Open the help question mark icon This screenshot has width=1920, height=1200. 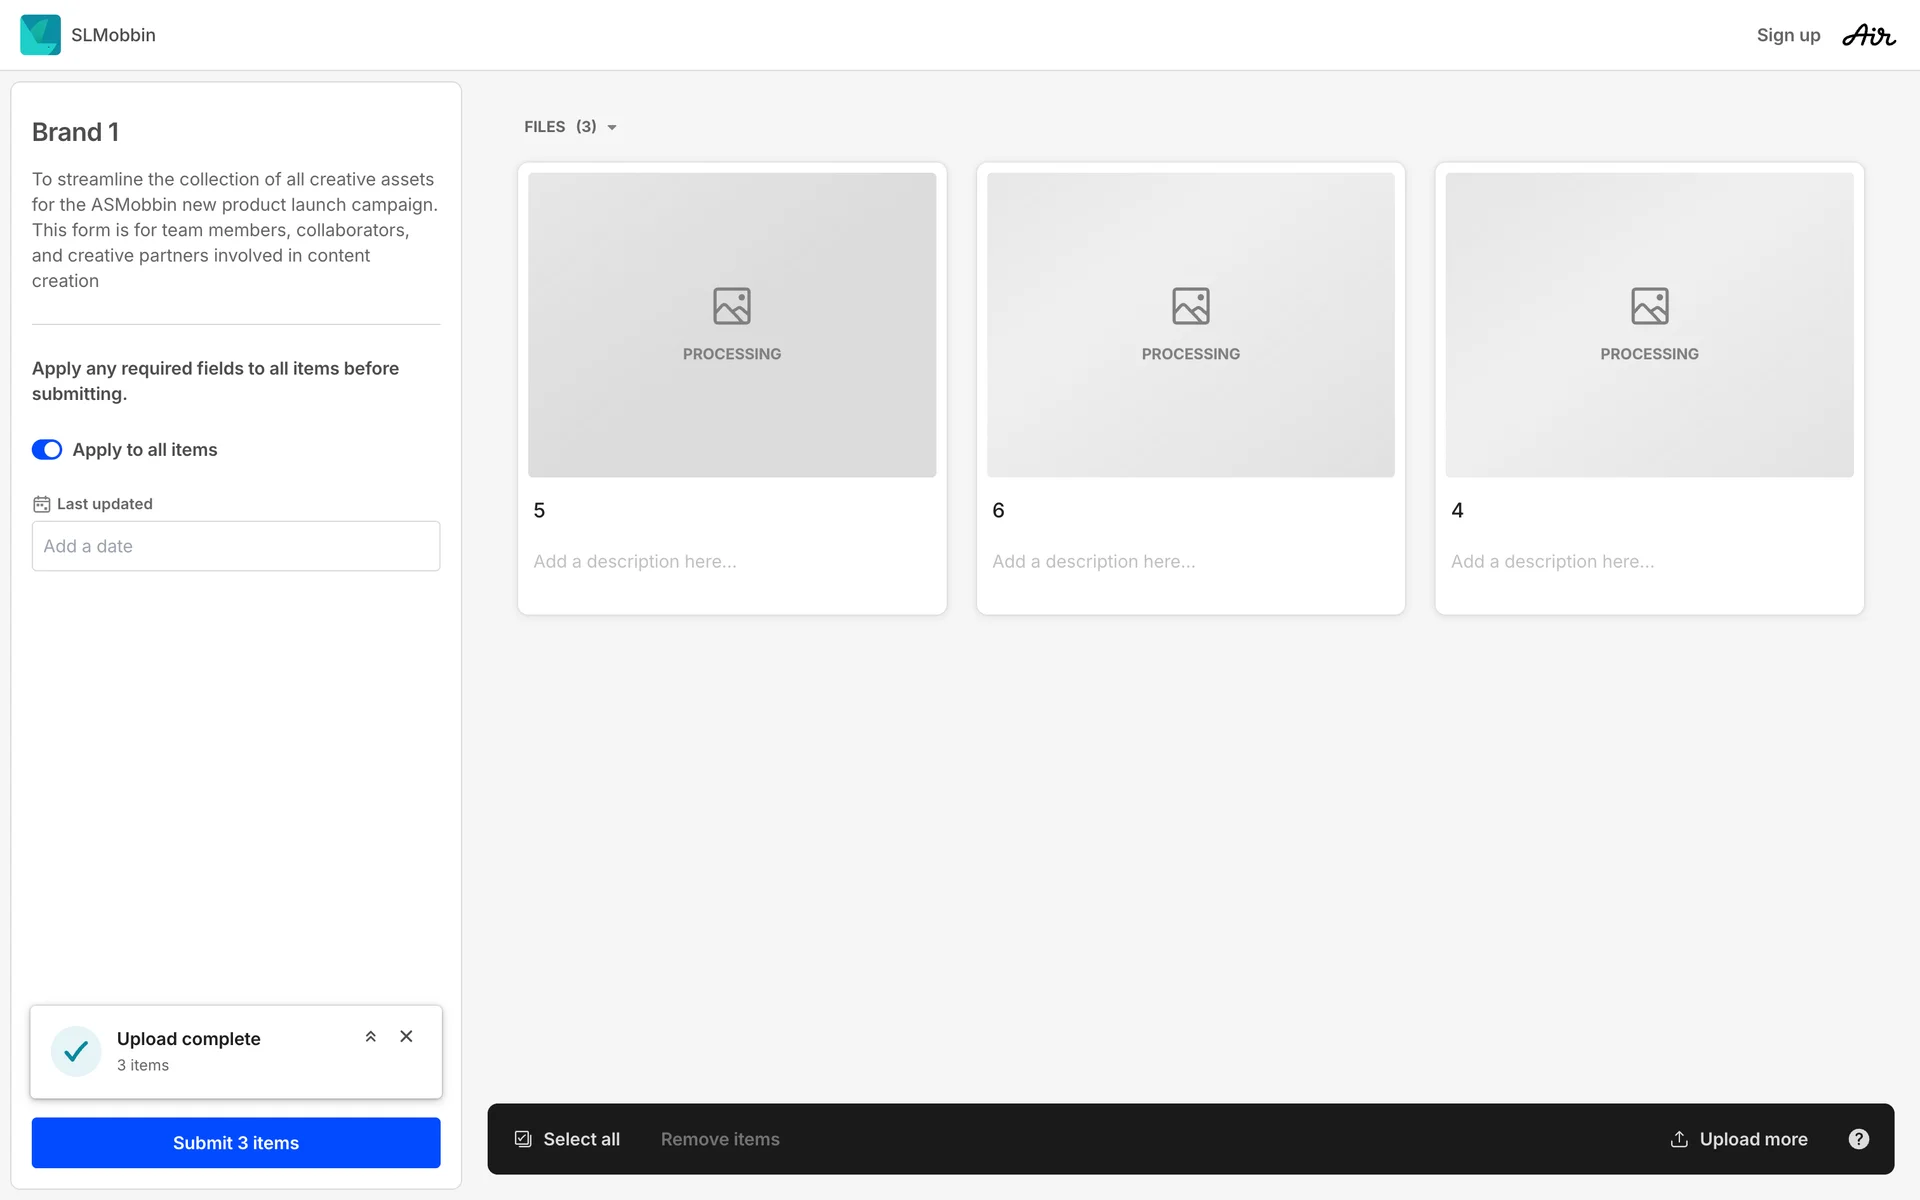tap(1858, 1139)
